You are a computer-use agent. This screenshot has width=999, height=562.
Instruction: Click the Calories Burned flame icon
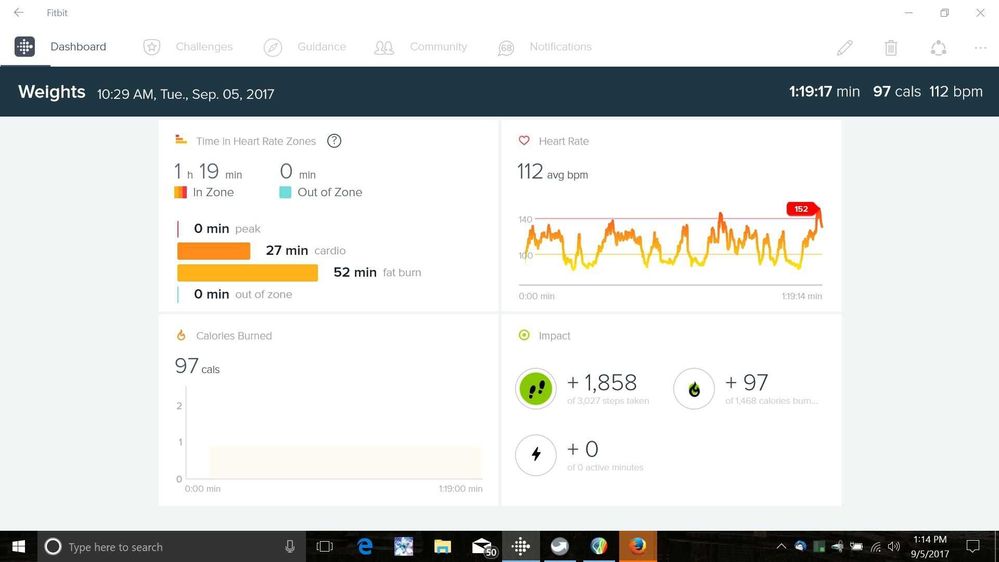(181, 335)
